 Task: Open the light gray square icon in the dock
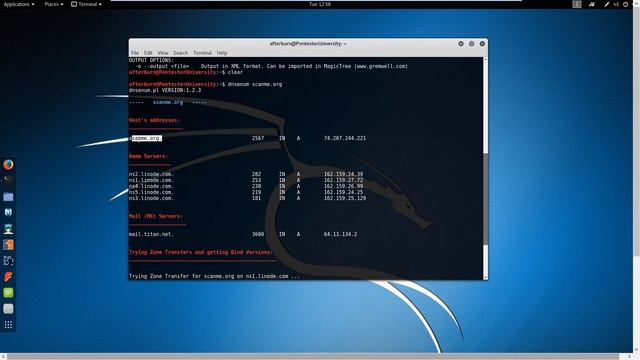tap(8, 309)
